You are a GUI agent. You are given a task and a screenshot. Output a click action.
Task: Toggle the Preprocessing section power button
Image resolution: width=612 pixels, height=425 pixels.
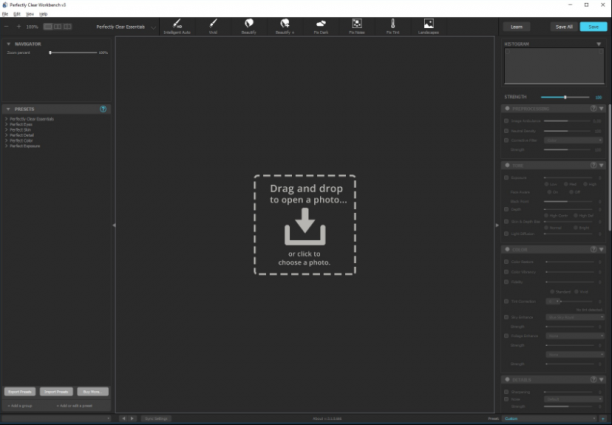coord(507,108)
